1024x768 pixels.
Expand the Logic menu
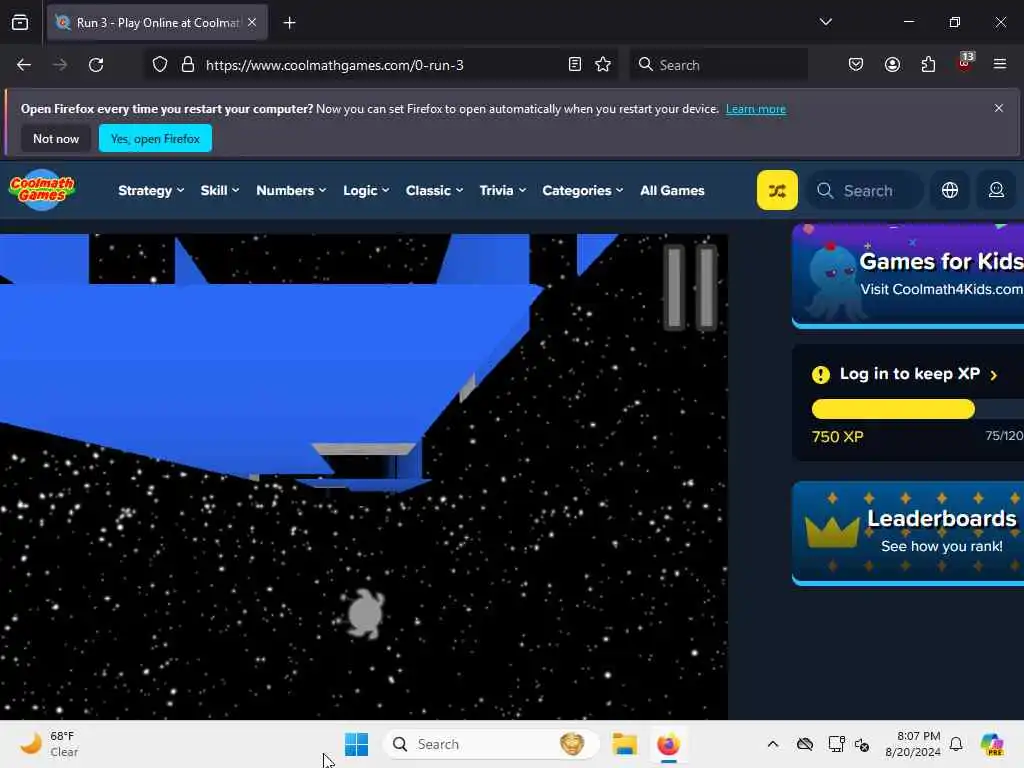coord(366,191)
